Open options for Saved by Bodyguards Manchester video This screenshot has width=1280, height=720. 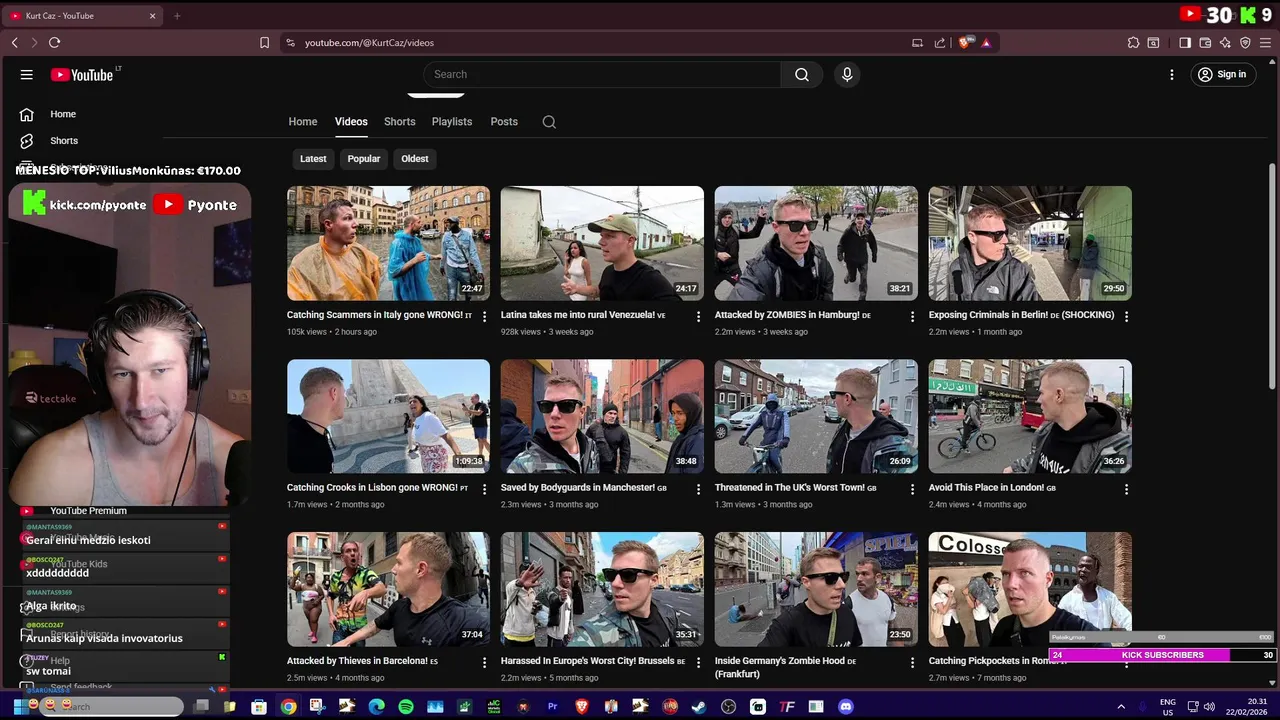(x=699, y=490)
